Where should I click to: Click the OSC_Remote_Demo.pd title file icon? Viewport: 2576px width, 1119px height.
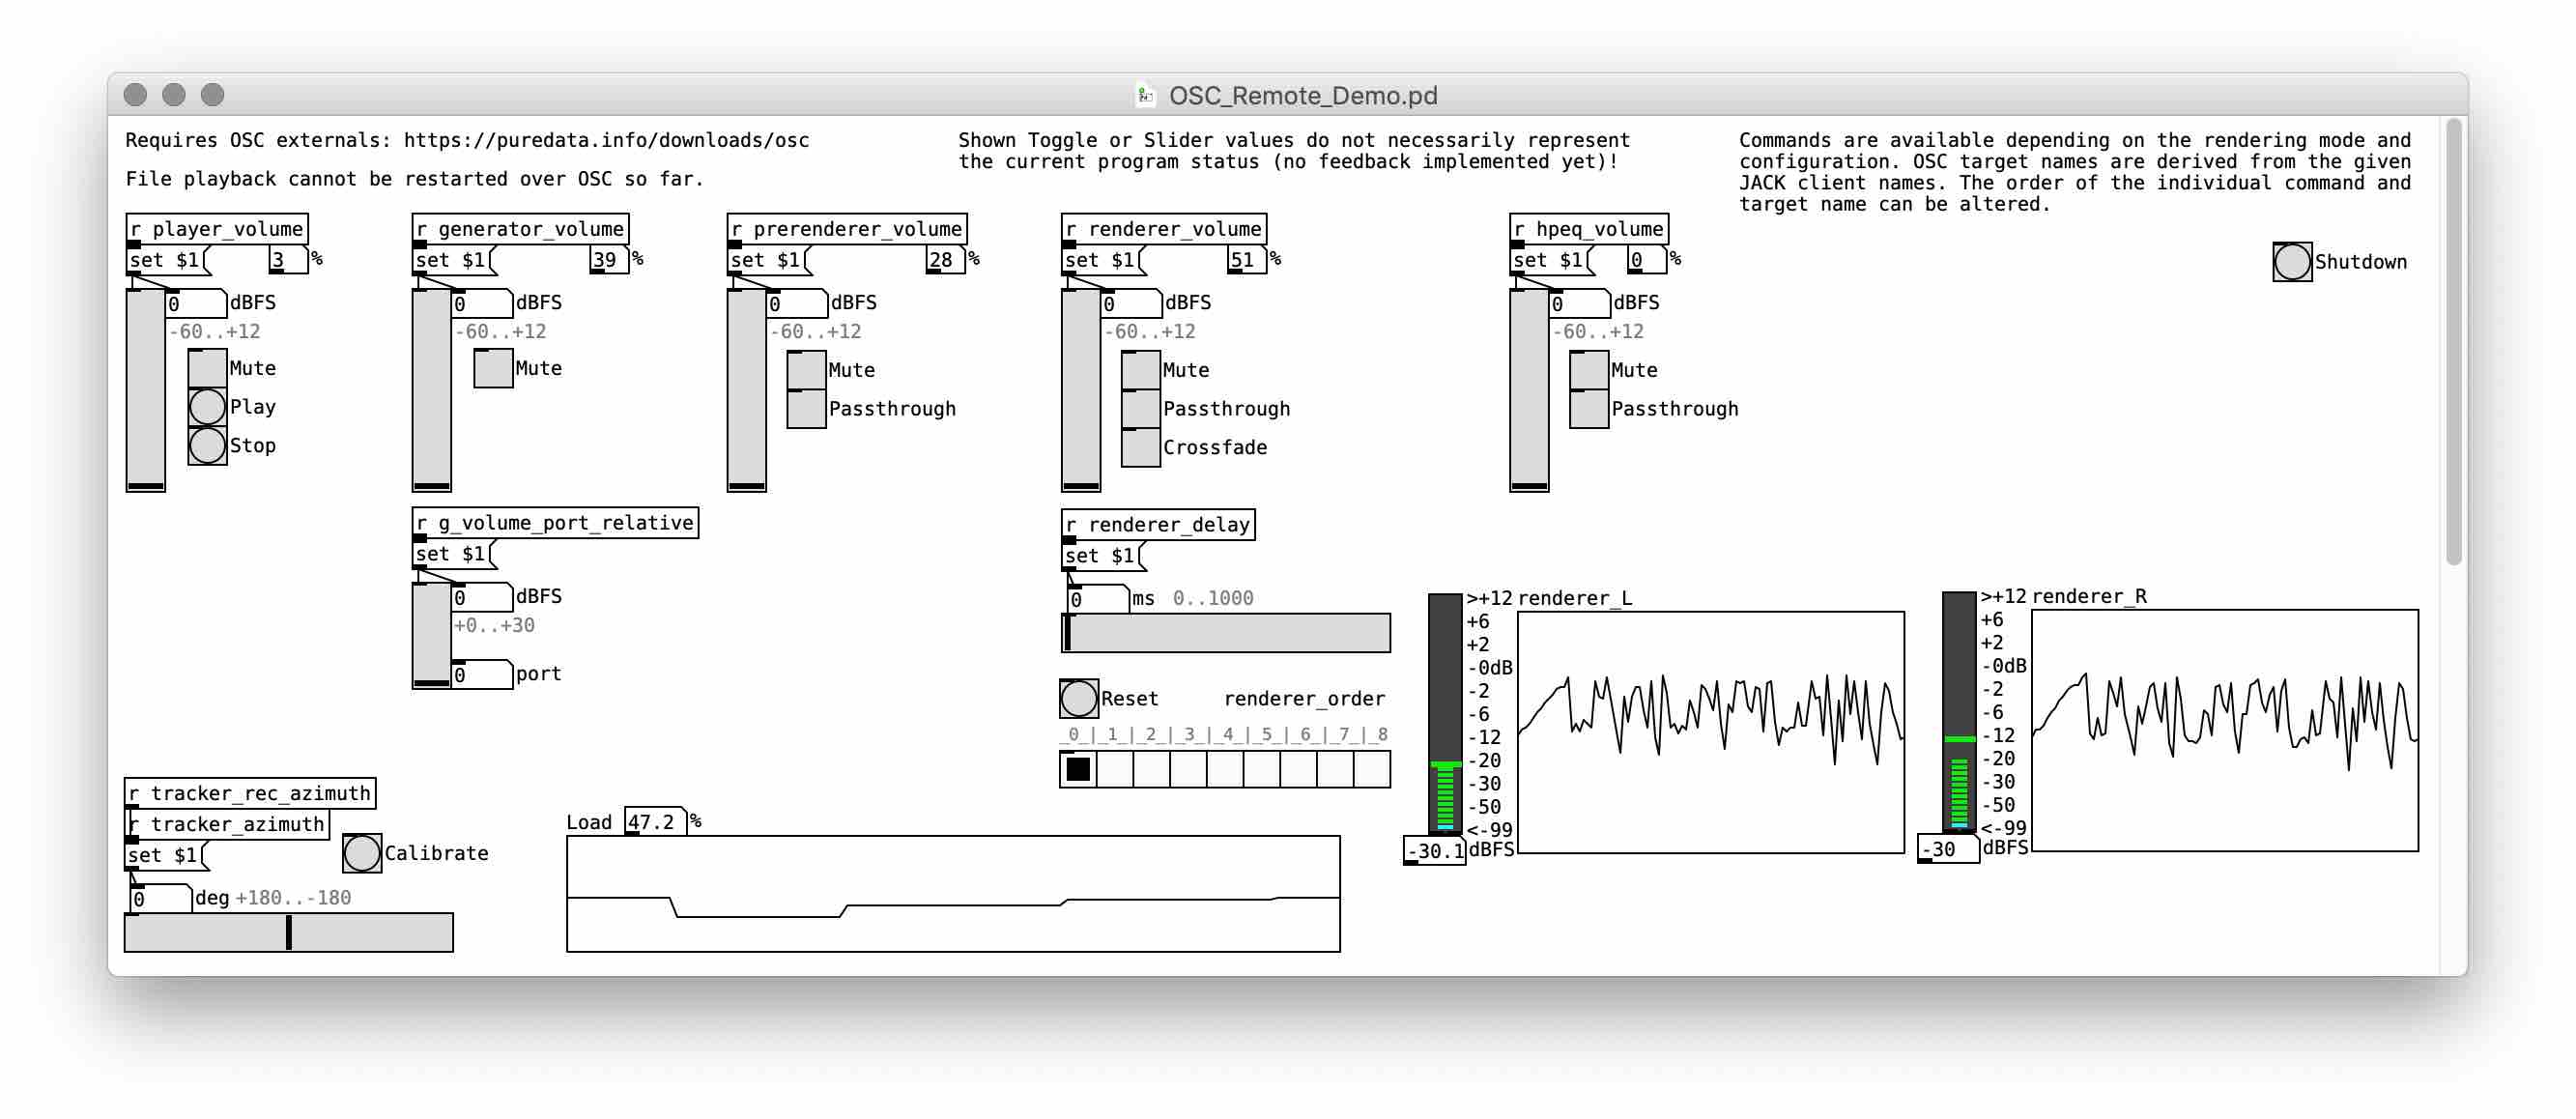1146,95
